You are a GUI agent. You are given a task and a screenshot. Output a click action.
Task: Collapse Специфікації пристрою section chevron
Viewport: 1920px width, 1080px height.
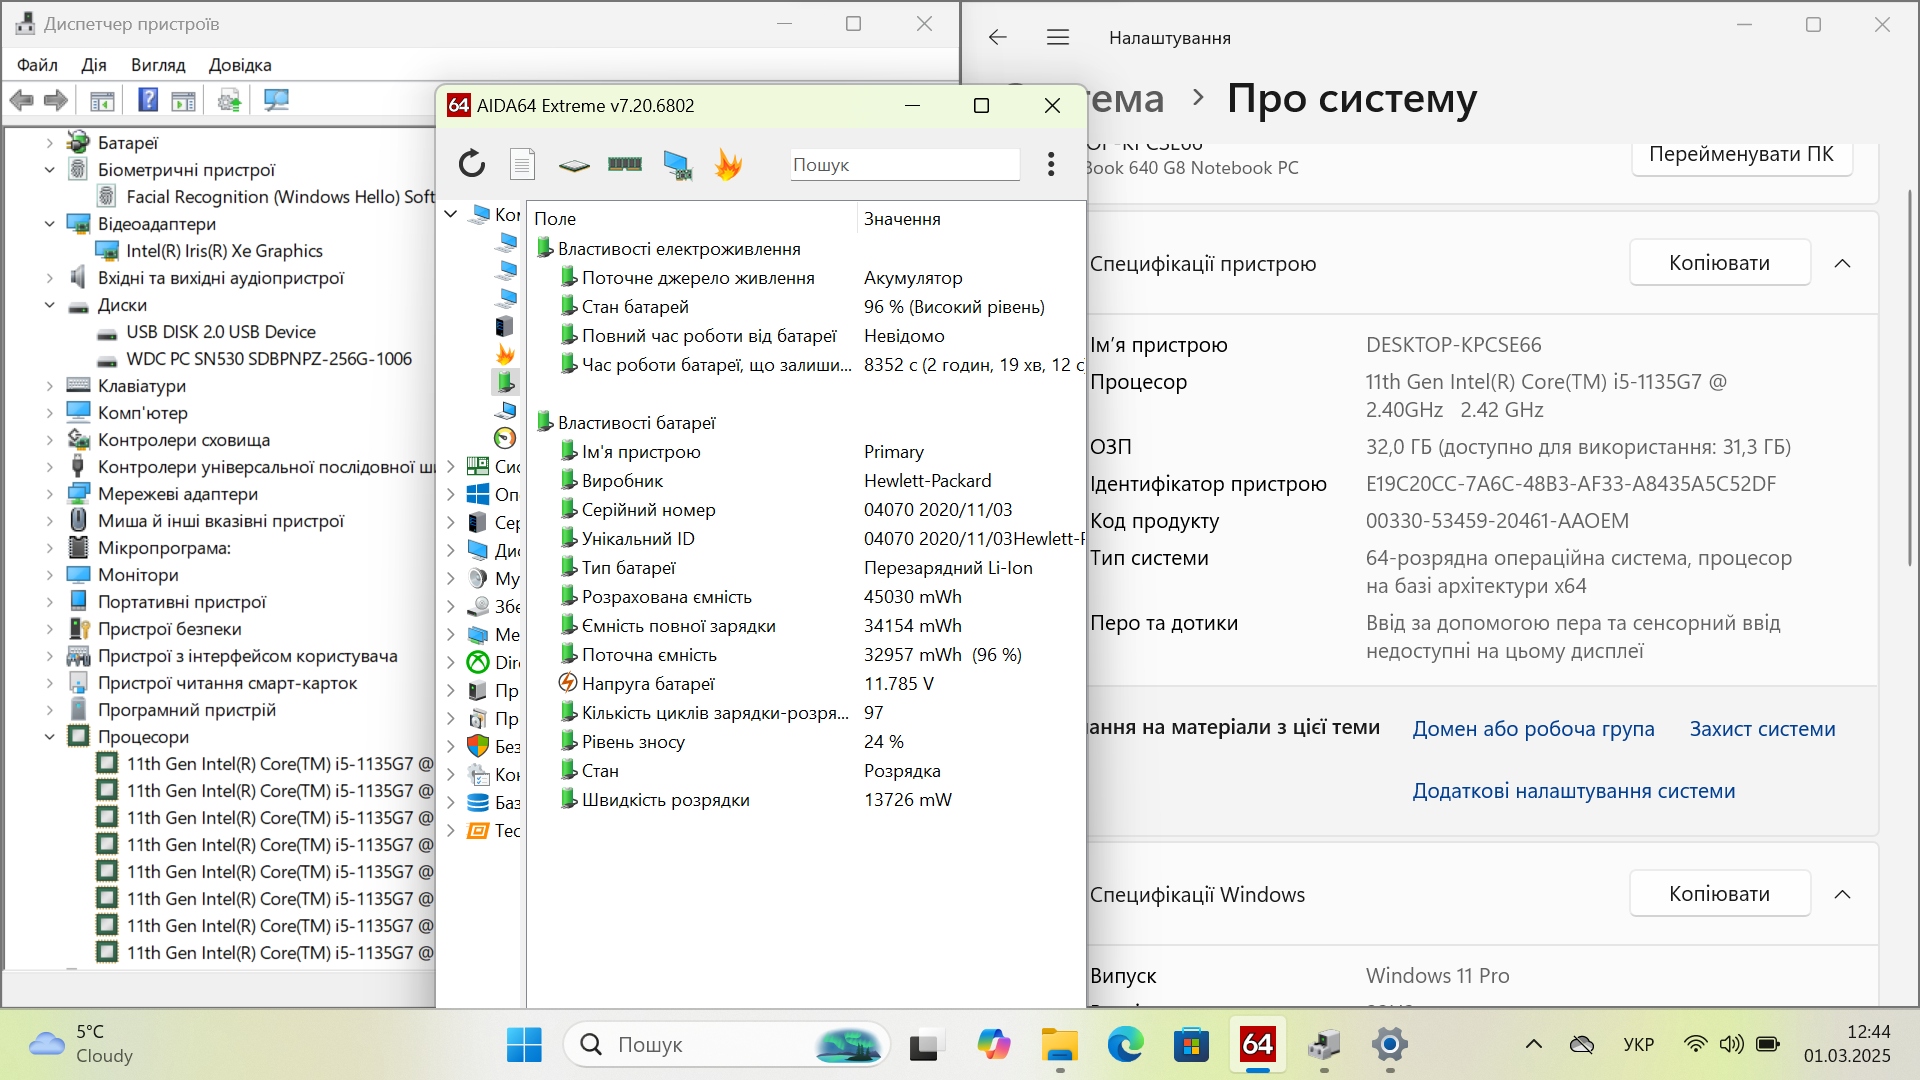(x=1843, y=263)
